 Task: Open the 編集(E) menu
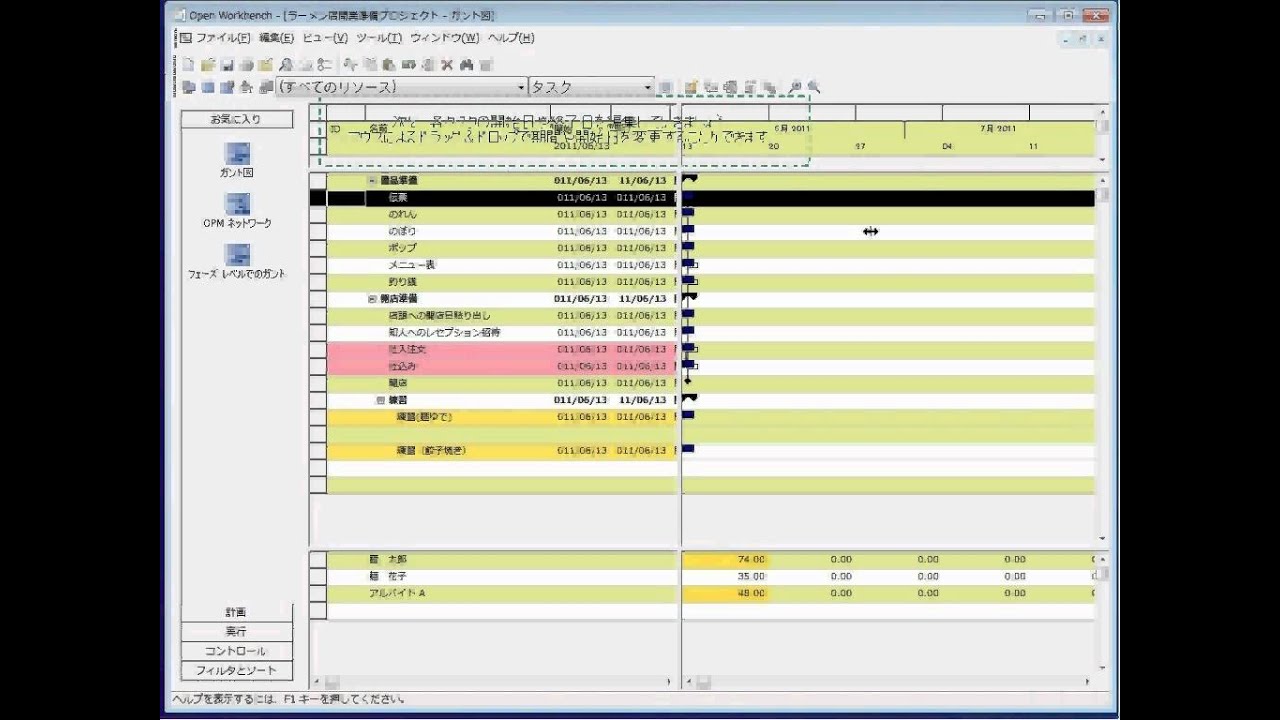point(276,38)
